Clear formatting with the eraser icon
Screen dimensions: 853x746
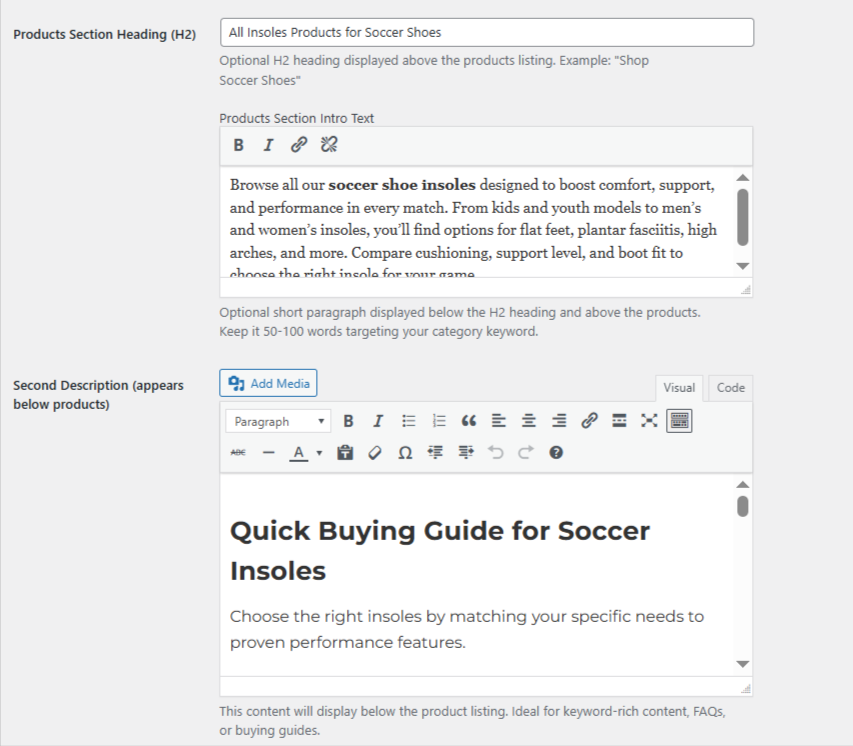376,452
